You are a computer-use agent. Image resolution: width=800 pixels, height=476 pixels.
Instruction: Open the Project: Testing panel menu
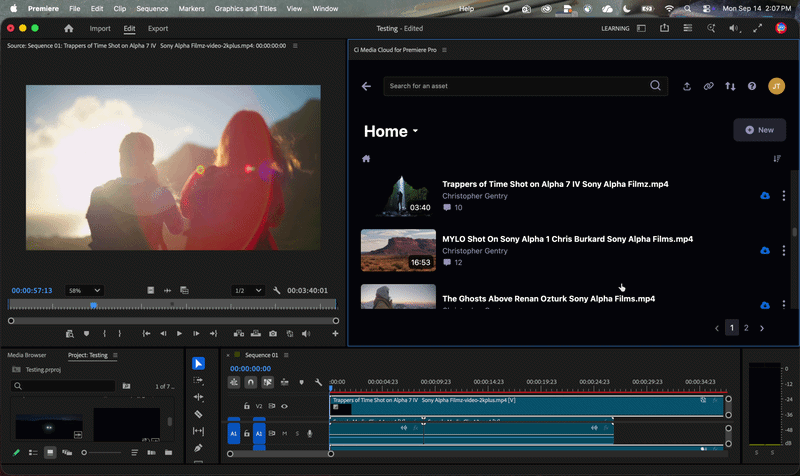coord(115,355)
